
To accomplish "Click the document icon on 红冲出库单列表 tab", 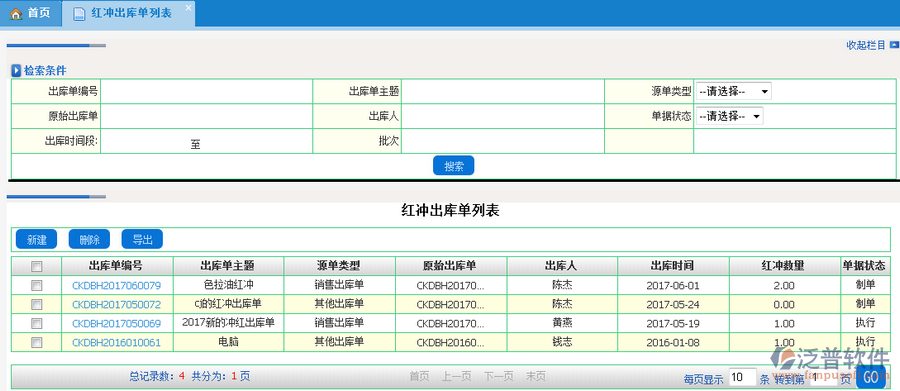I will [x=79, y=14].
